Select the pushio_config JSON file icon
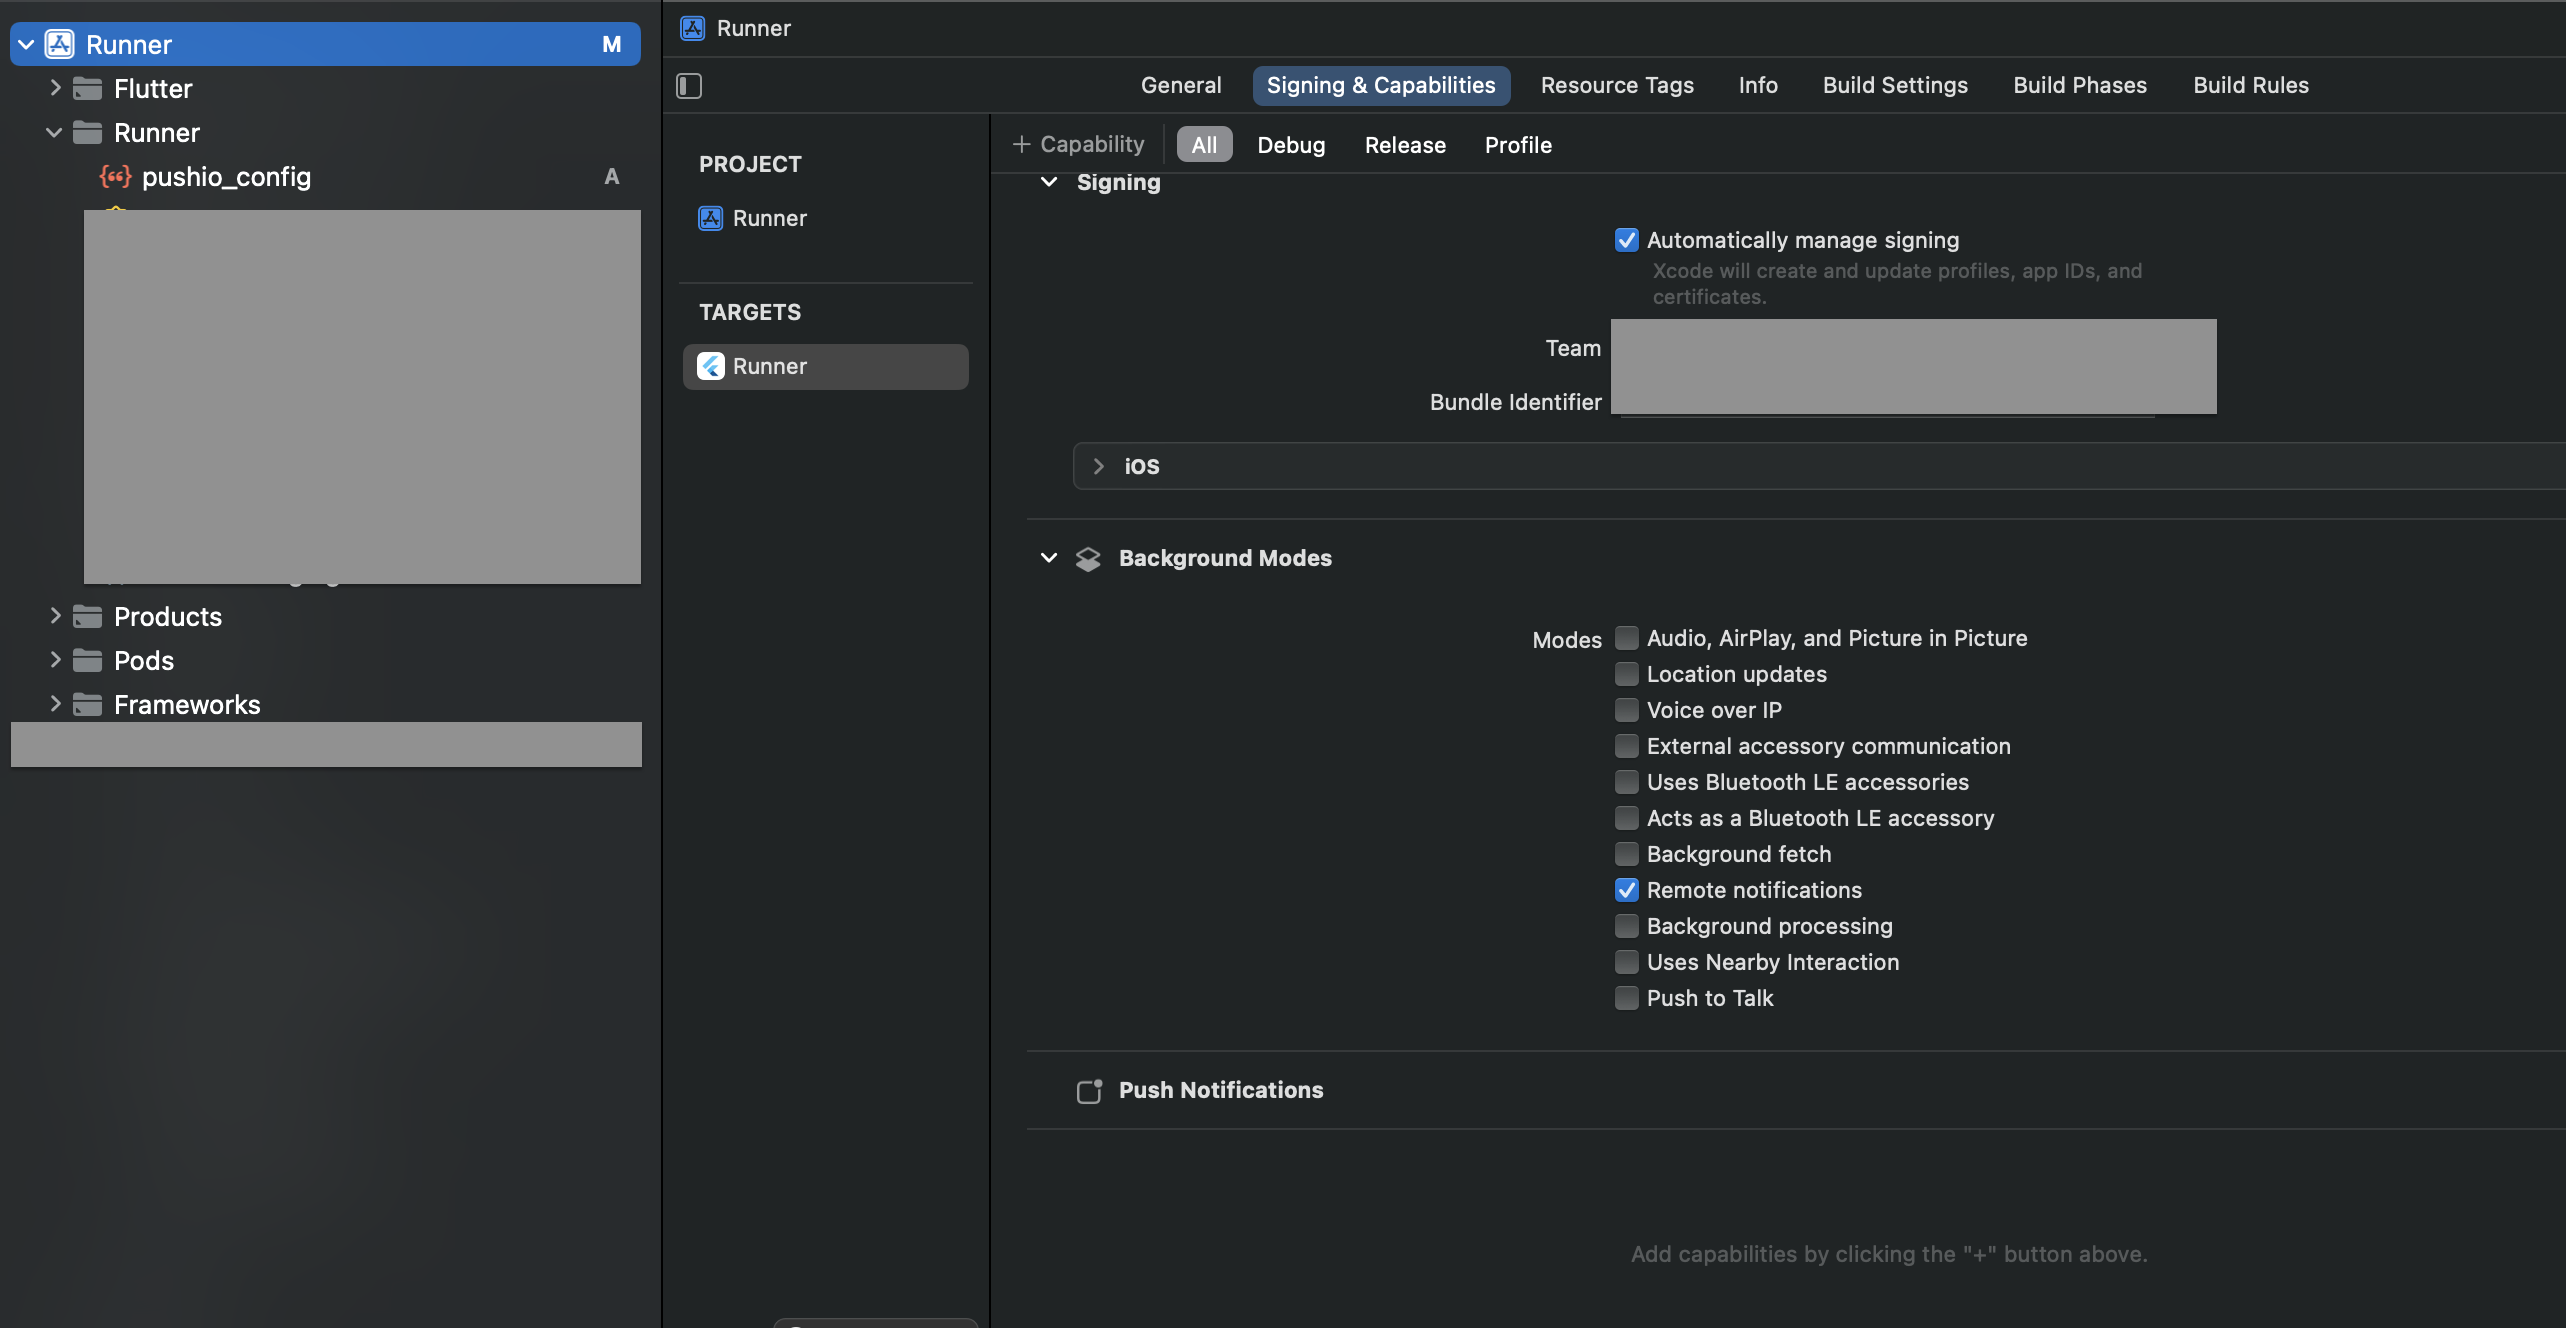Screen dimensions: 2566x1328 point(116,177)
